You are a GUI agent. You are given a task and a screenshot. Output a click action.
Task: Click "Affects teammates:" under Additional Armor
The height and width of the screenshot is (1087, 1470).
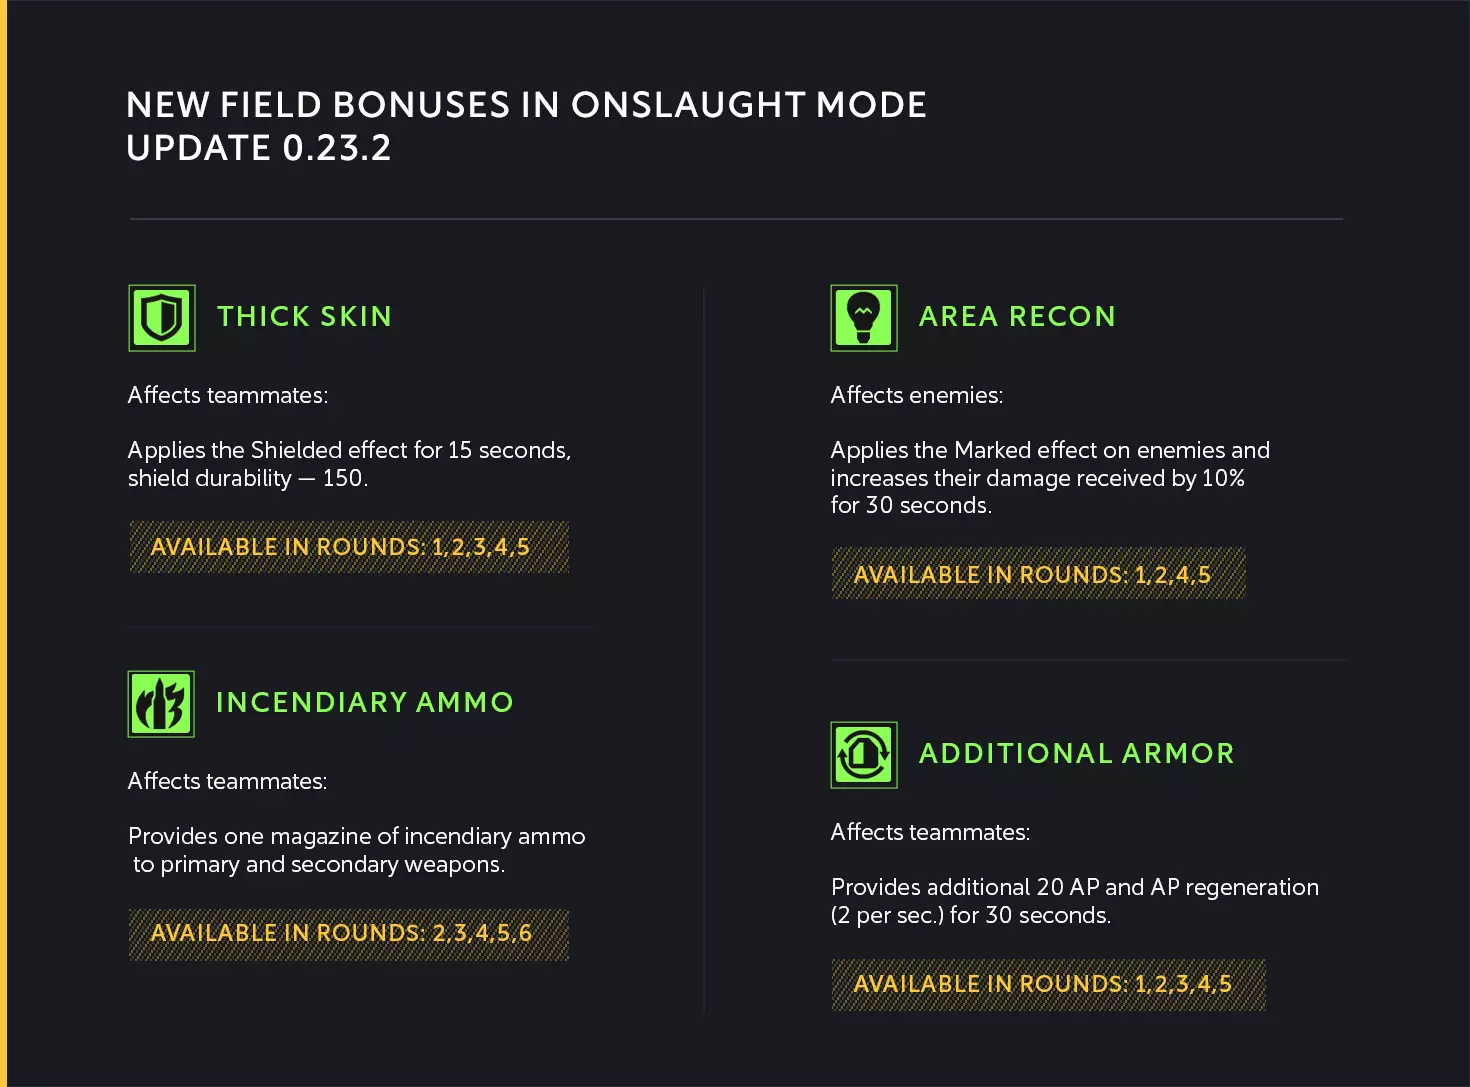(930, 833)
